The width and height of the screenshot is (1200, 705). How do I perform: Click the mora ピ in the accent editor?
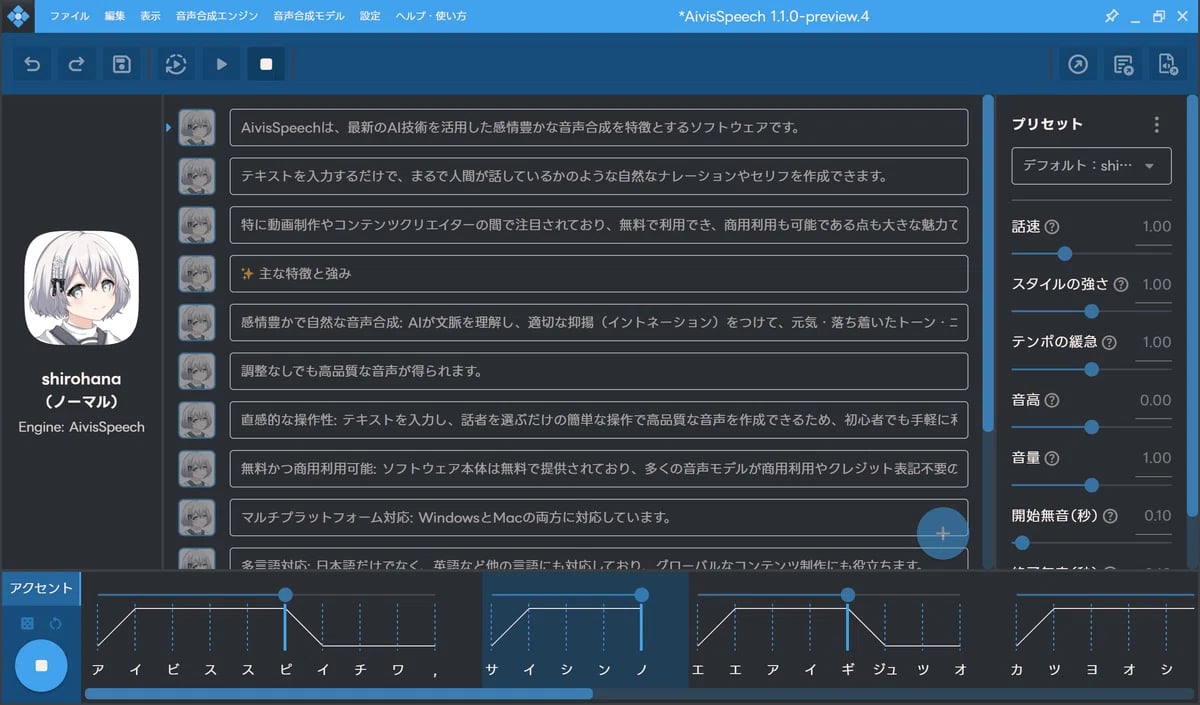coord(286,670)
